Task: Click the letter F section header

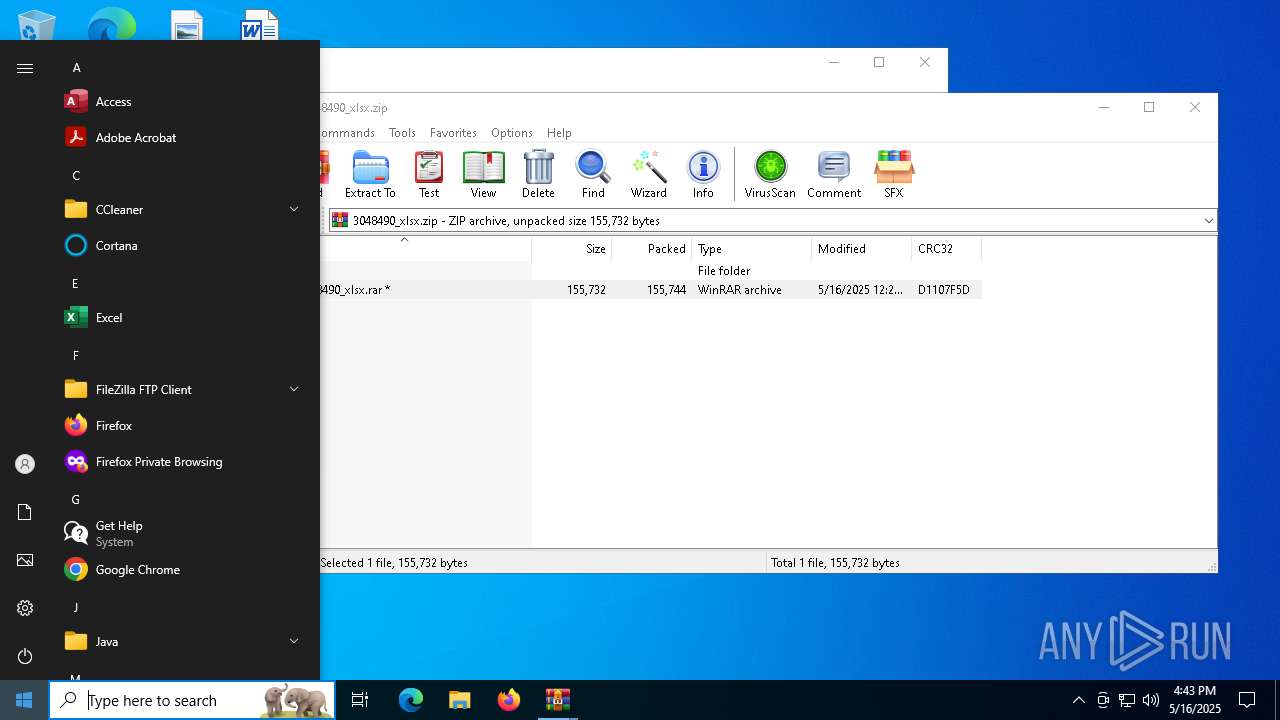Action: [x=76, y=356]
